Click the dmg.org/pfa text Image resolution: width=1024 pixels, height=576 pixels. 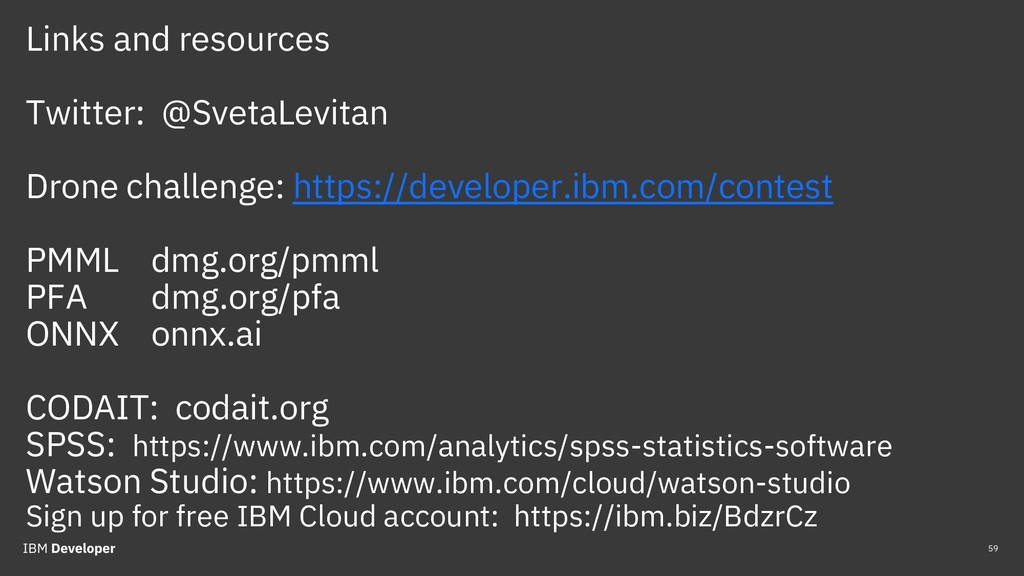pos(246,298)
